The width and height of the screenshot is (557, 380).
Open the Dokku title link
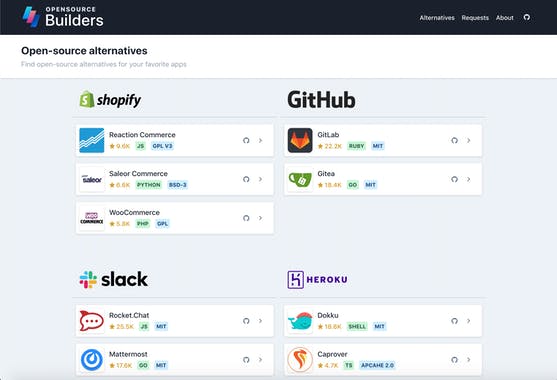328,315
